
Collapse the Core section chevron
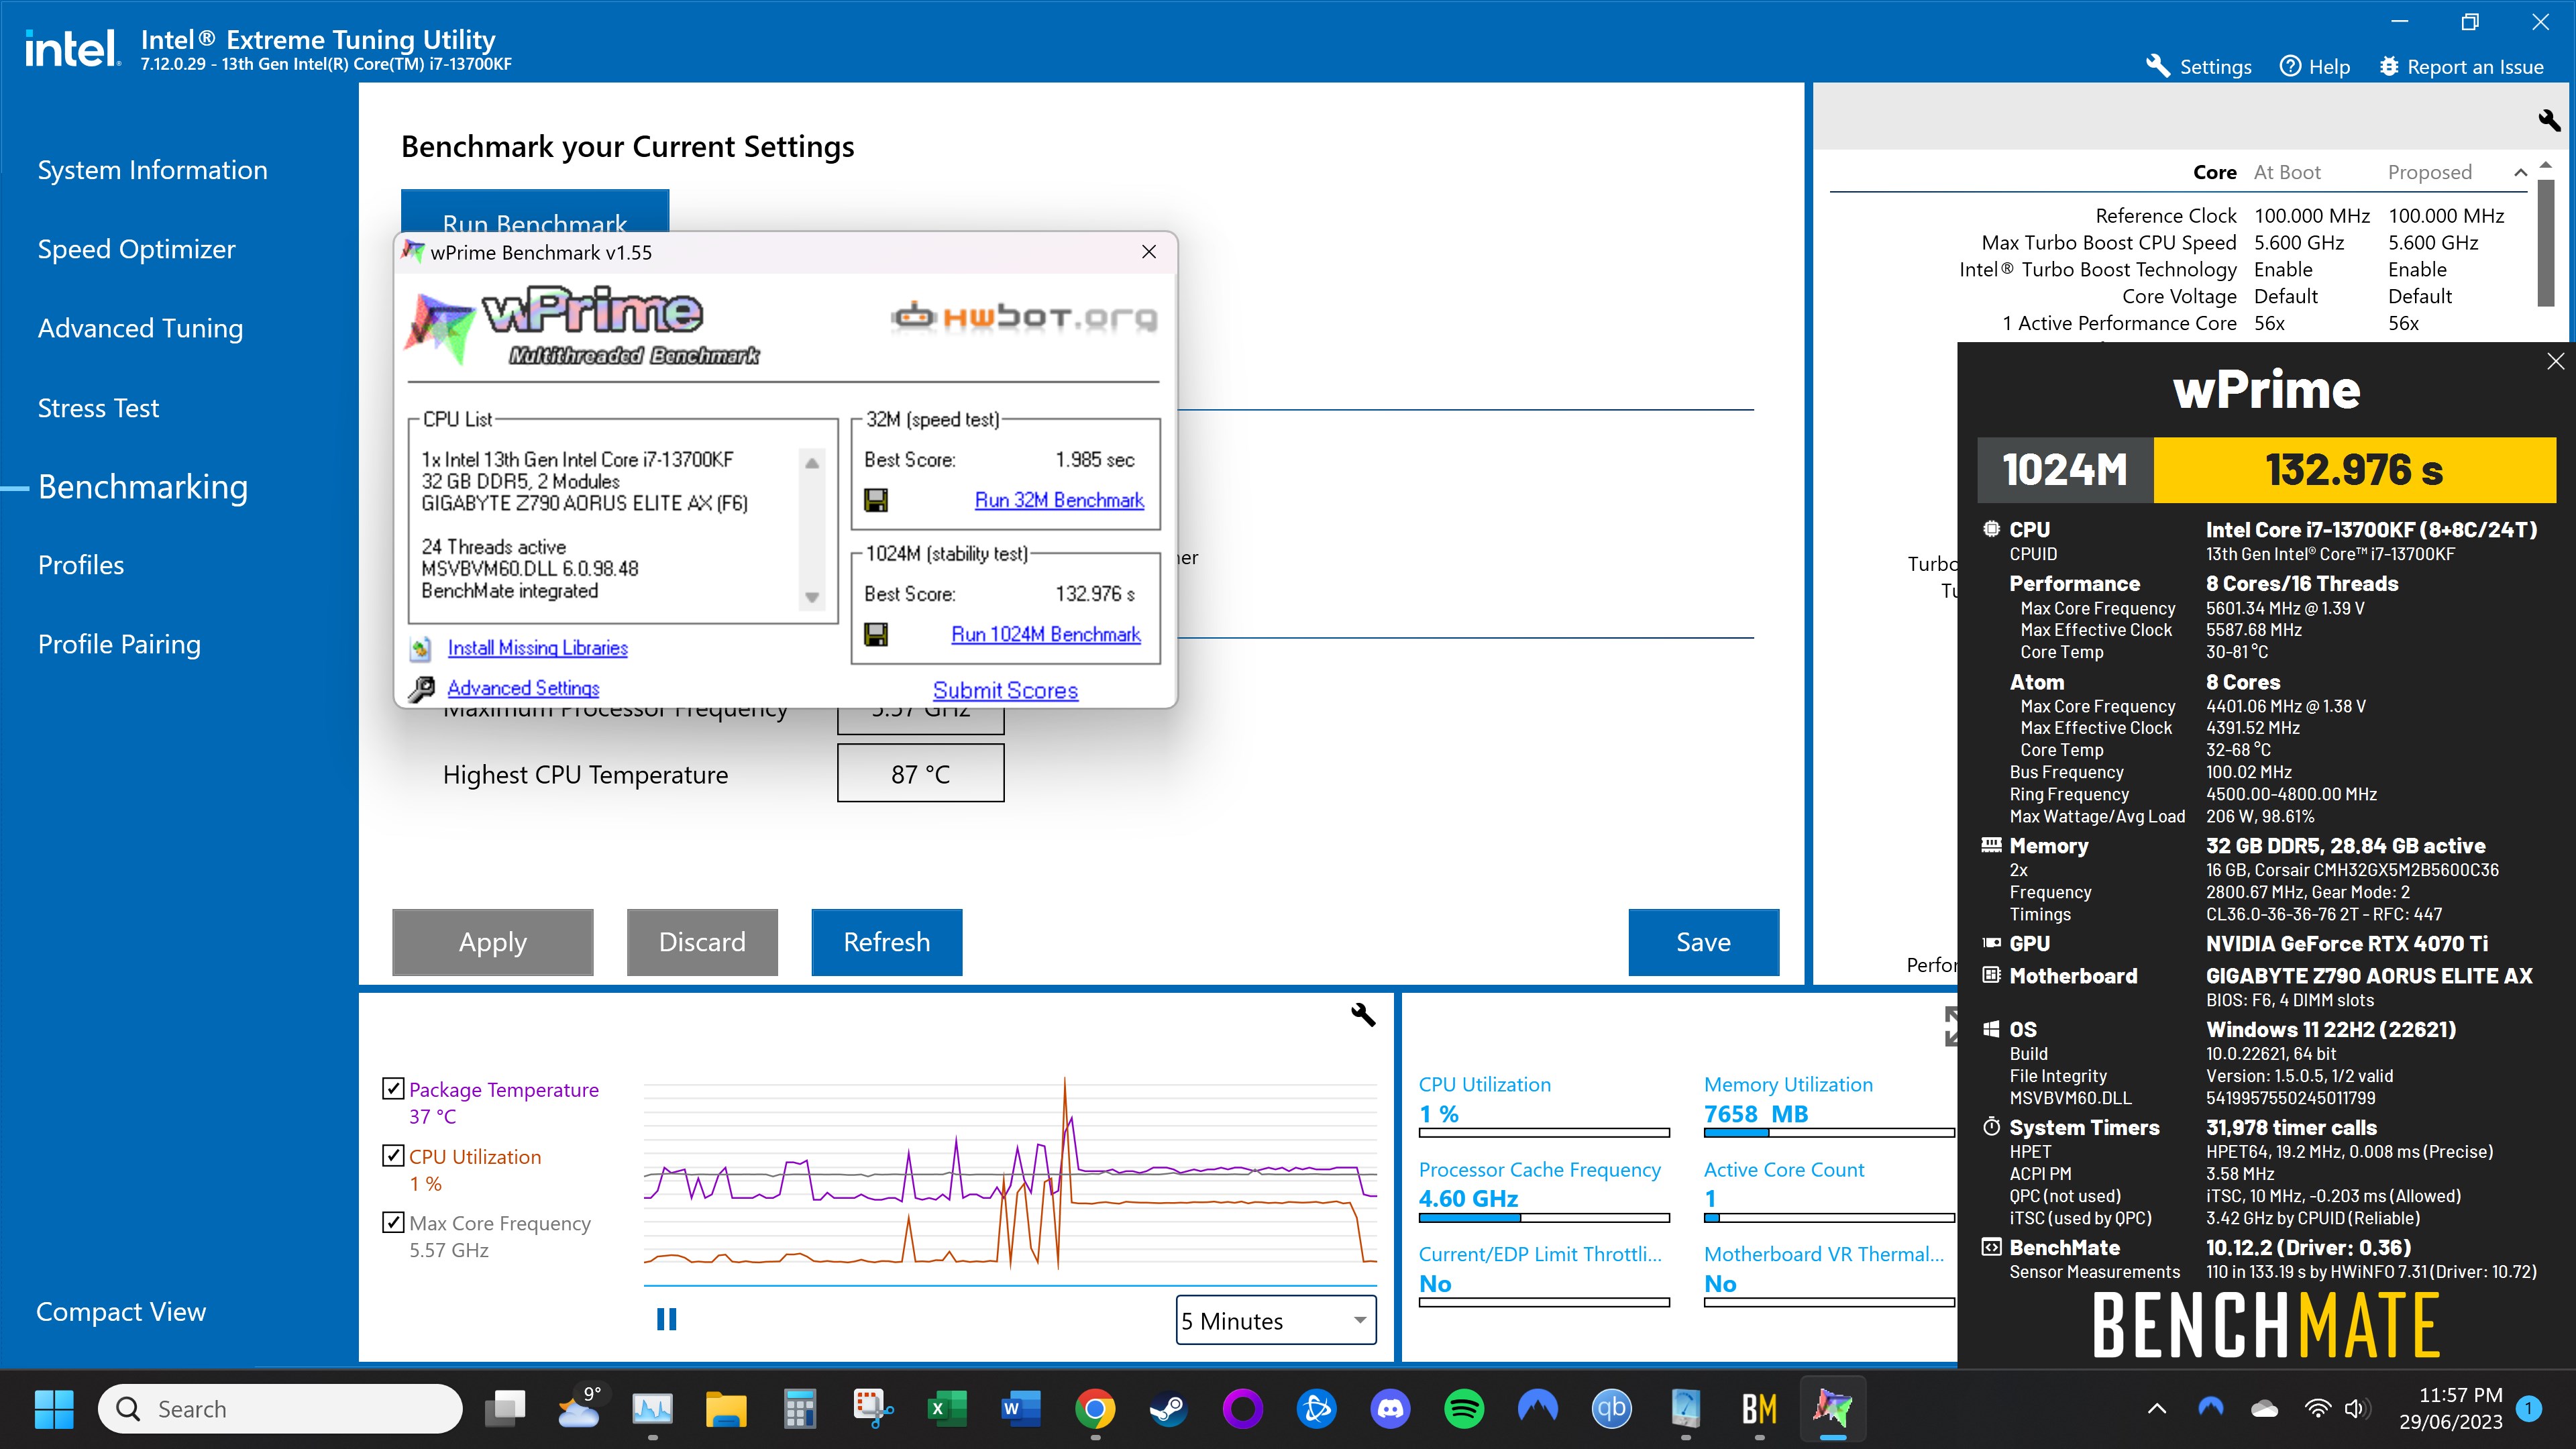2520,173
